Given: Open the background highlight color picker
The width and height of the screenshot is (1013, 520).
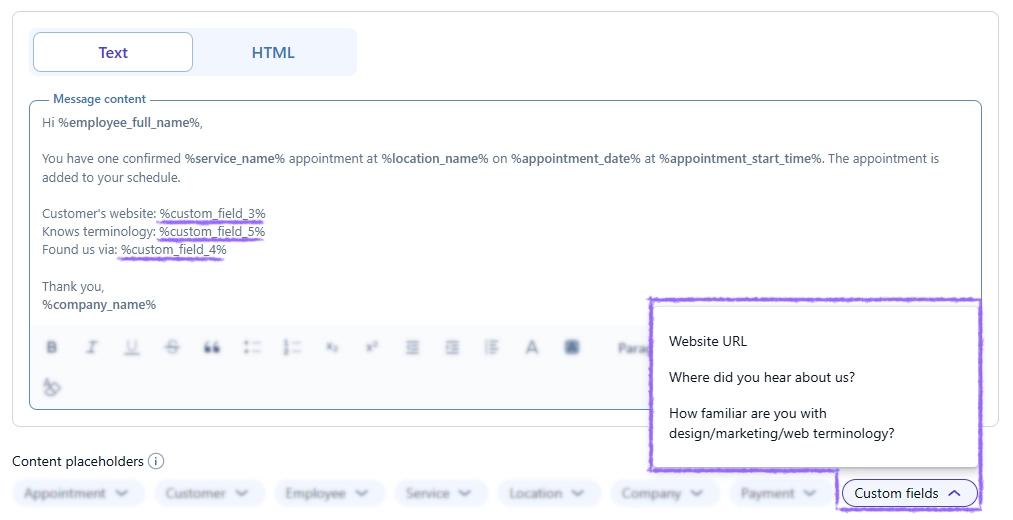Looking at the screenshot, I should [572, 347].
